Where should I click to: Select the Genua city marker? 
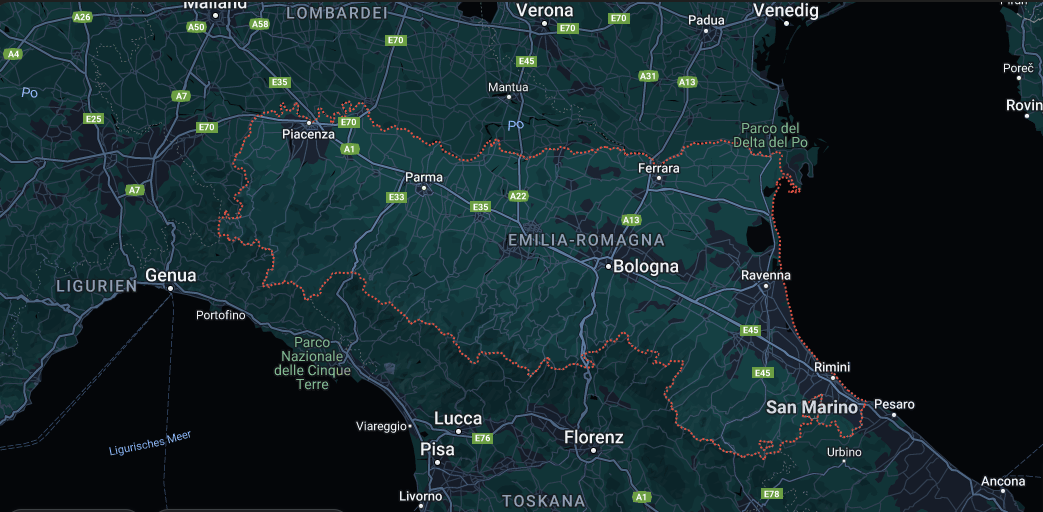pos(170,289)
